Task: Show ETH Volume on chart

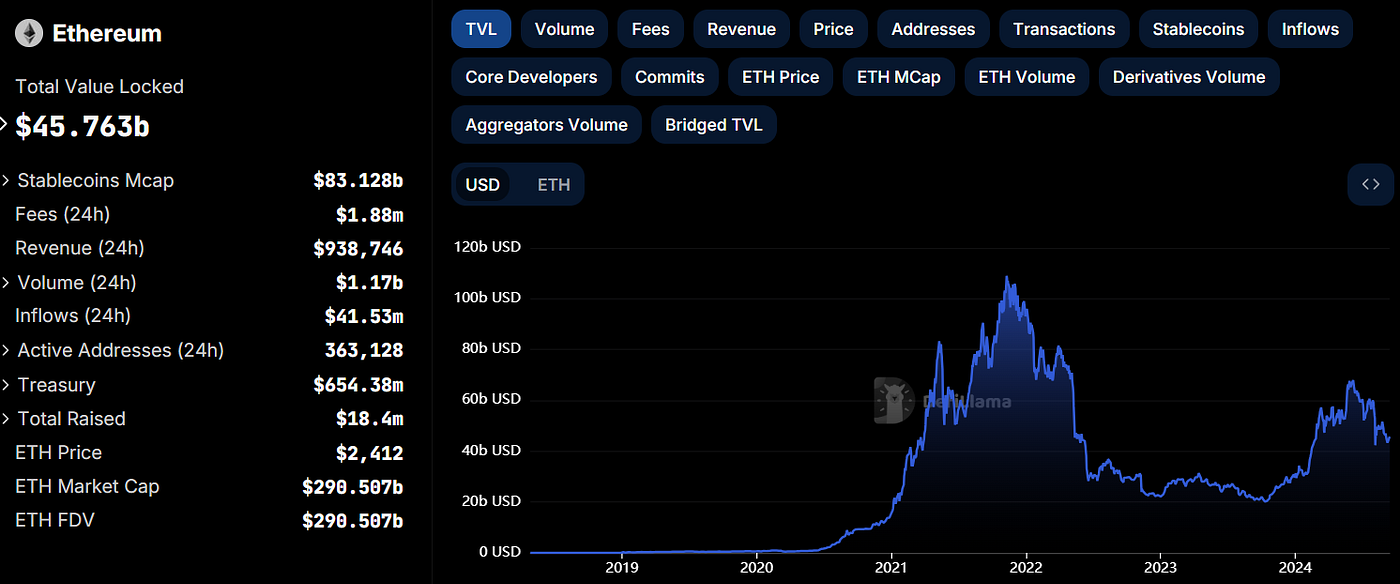Action: pos(1026,77)
